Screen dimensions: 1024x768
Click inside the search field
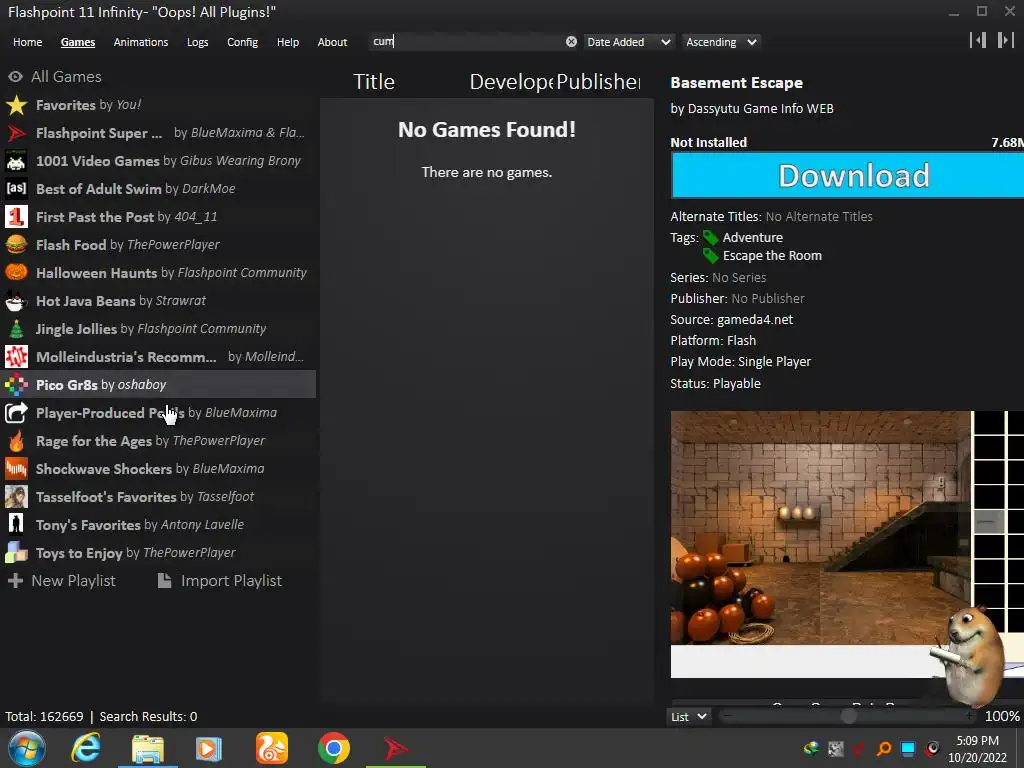tap(467, 42)
